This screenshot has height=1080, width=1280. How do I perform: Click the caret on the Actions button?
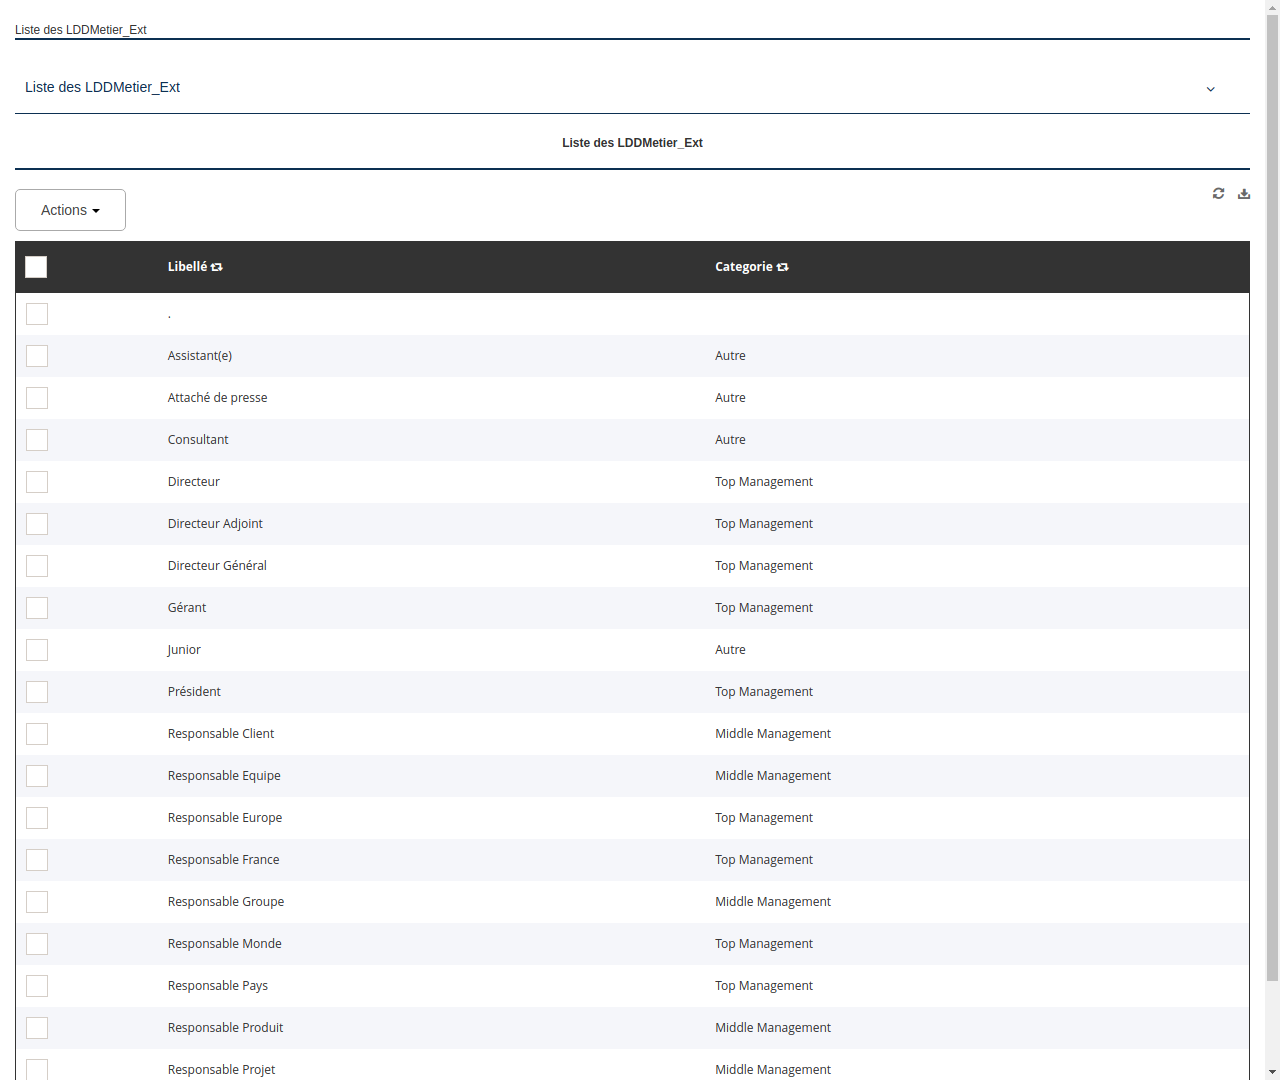[x=98, y=210]
